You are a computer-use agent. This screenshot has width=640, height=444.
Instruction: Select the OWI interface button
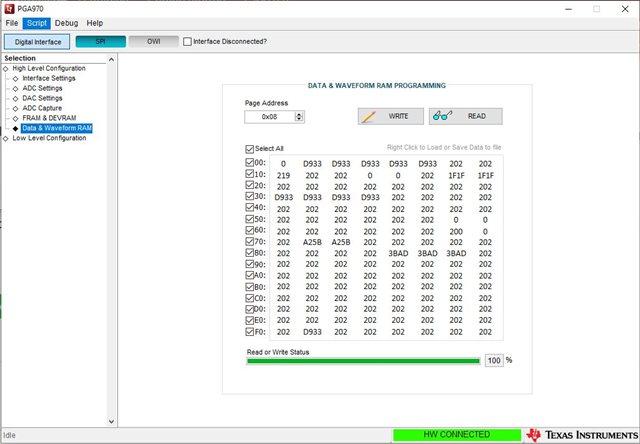coord(153,41)
